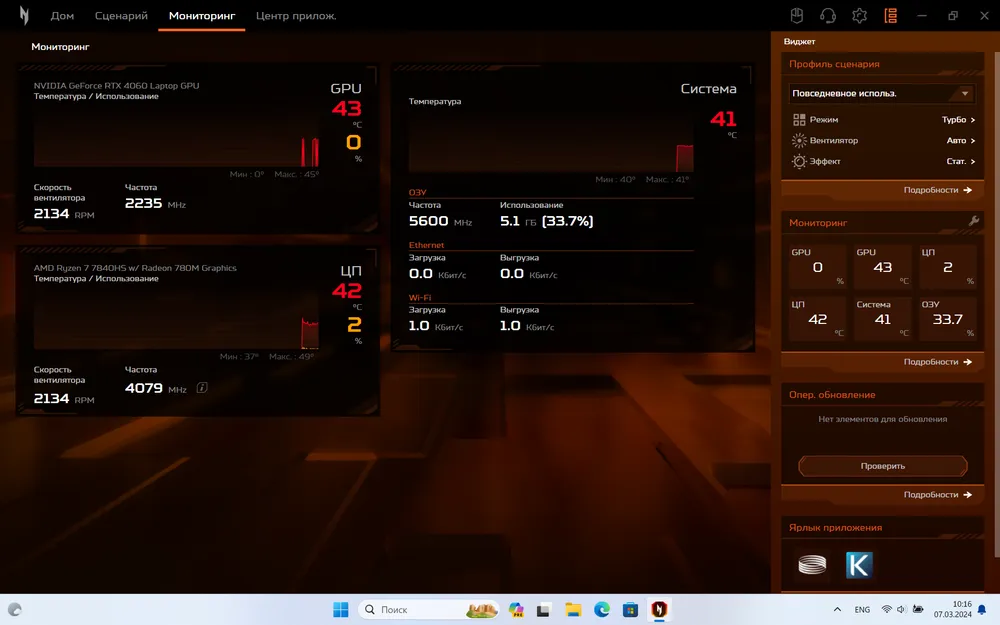Launch the coil-shaped app shortcut
Viewport: 1000px width, 625px height.
click(x=812, y=564)
